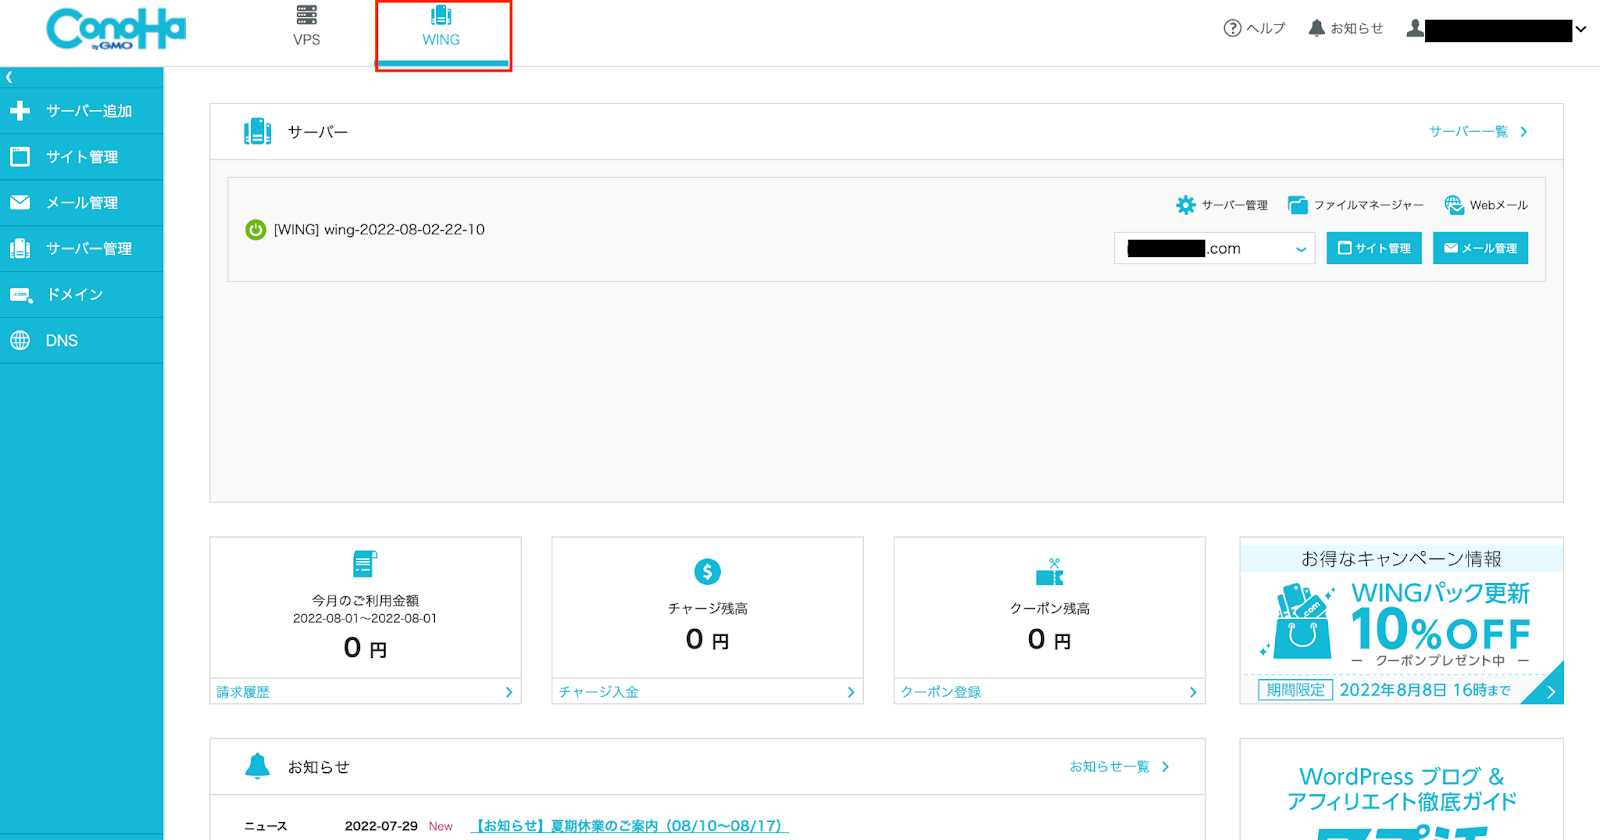Click the VPS tab server icon

pos(307,15)
